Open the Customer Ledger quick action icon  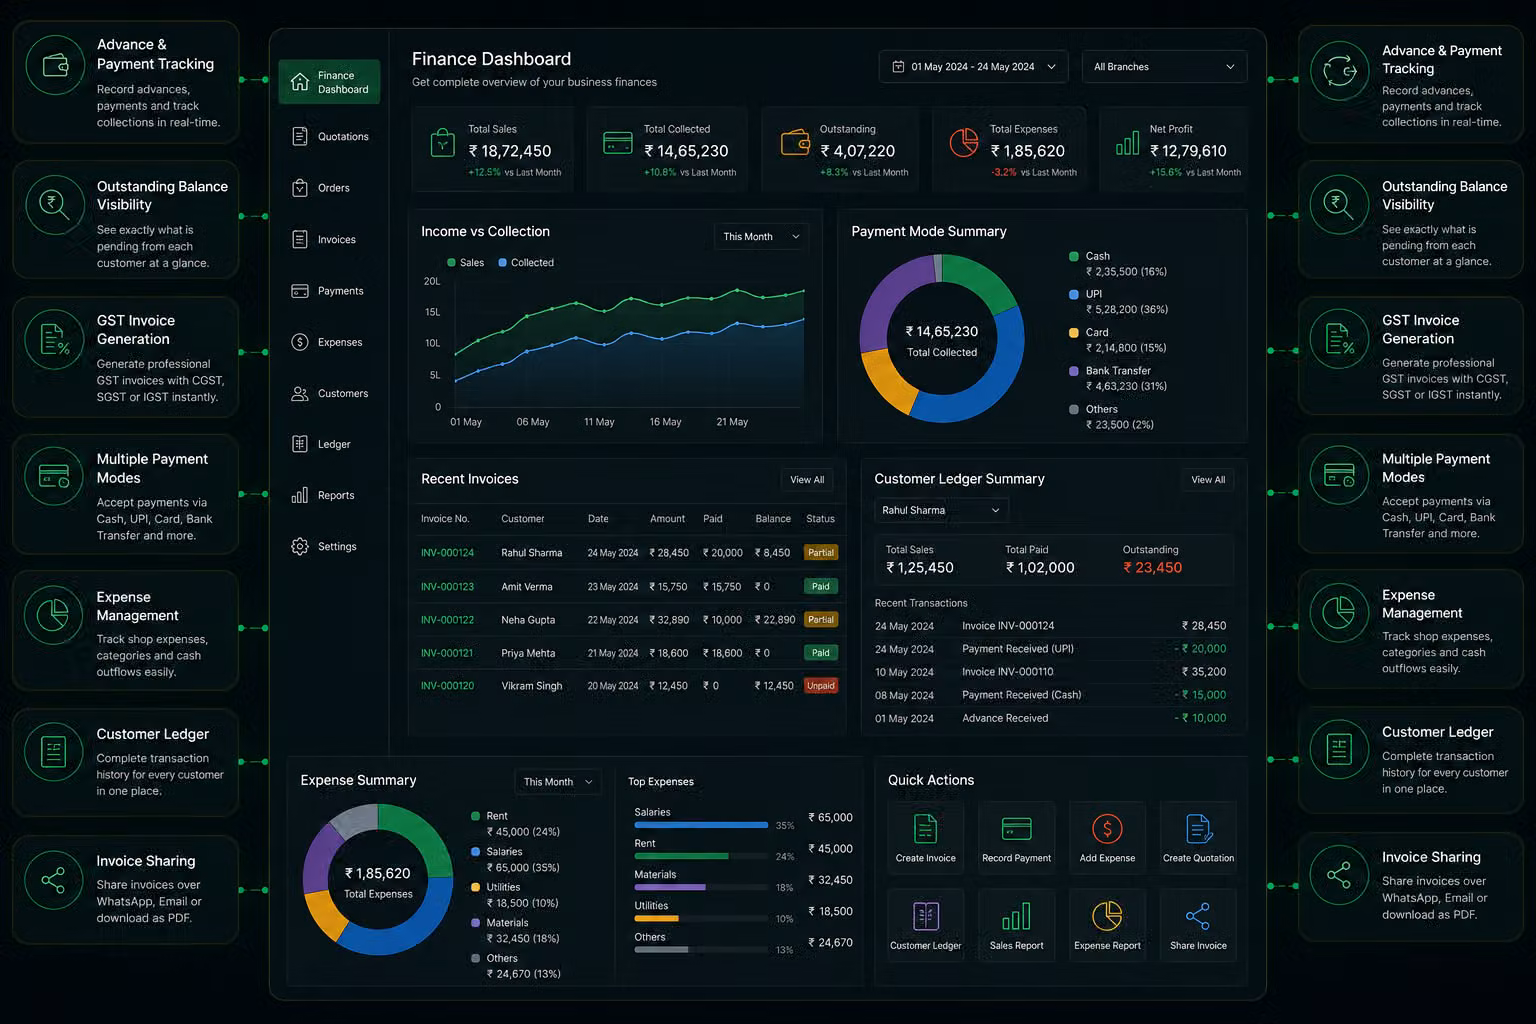point(925,916)
